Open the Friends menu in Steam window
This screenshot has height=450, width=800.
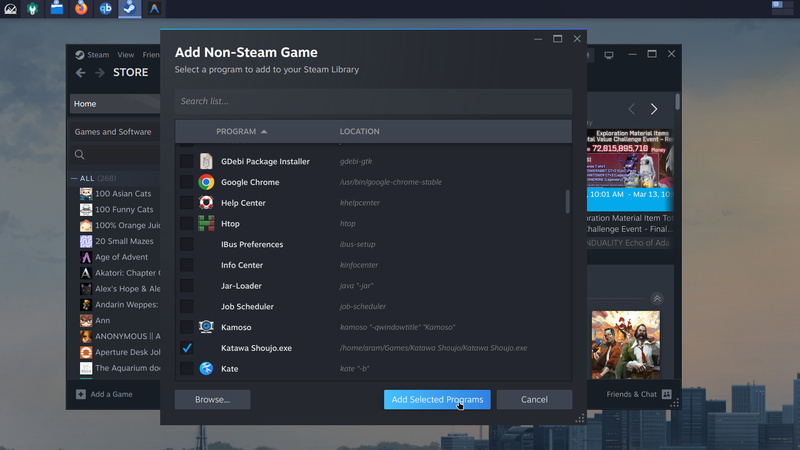pos(151,55)
